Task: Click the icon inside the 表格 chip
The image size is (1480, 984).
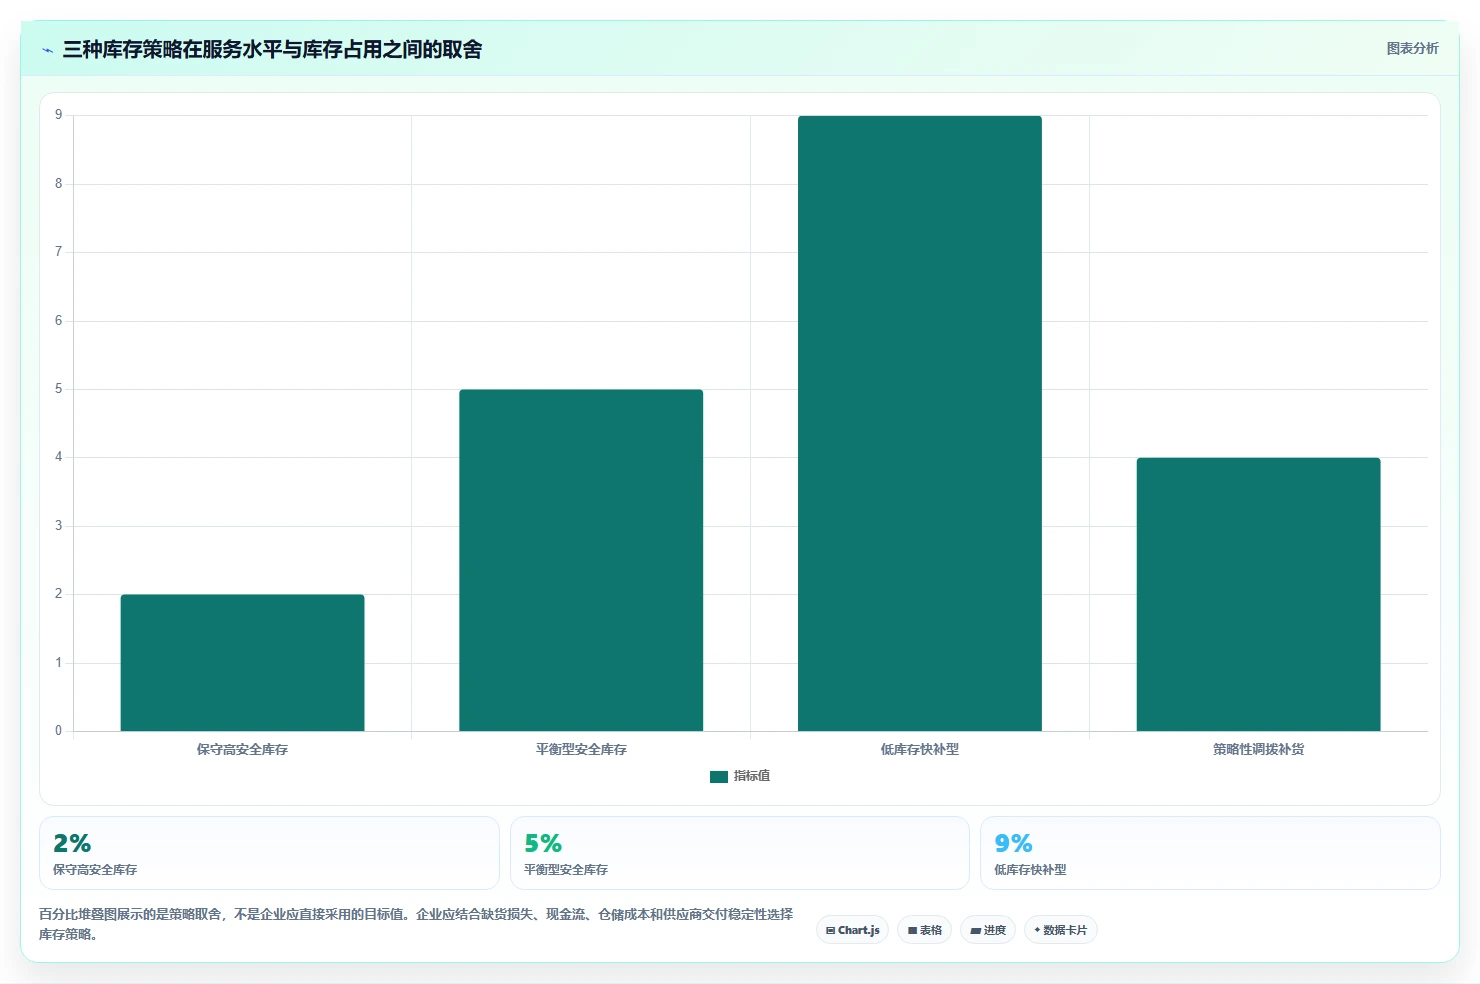Action: [912, 931]
